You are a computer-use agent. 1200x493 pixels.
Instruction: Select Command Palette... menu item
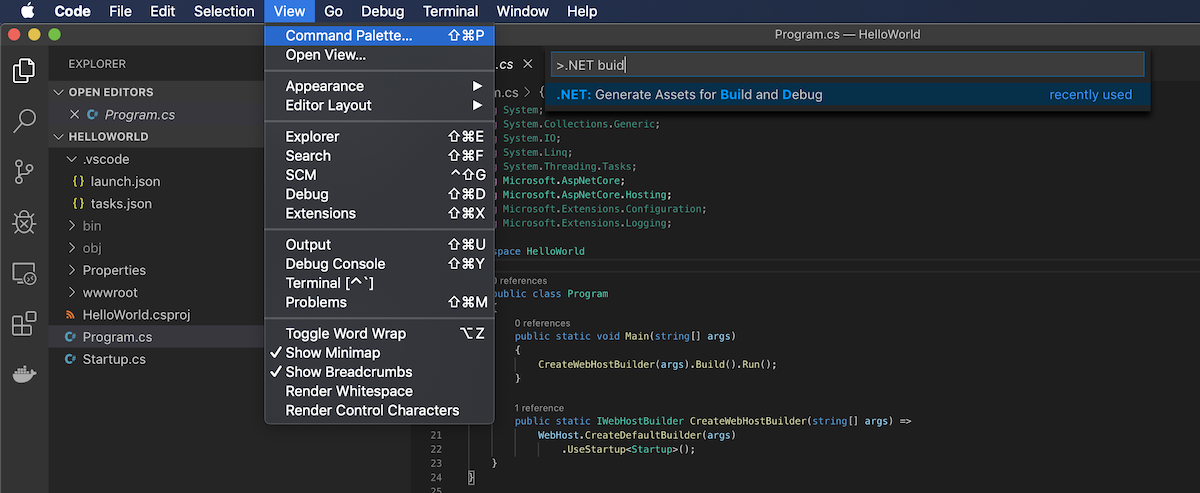point(379,35)
